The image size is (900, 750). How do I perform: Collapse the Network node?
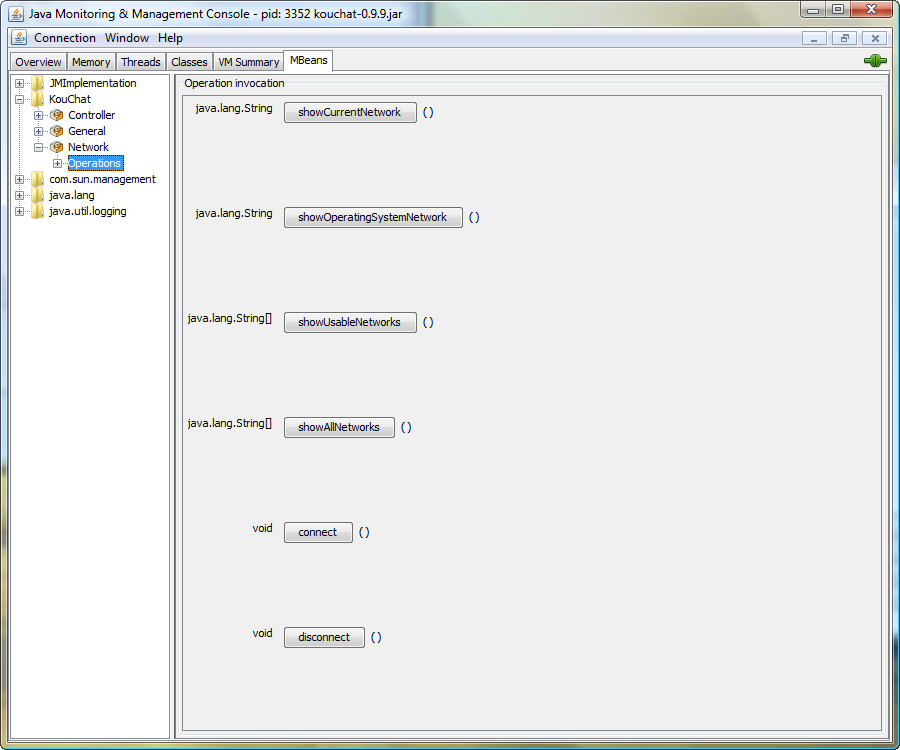(38, 147)
